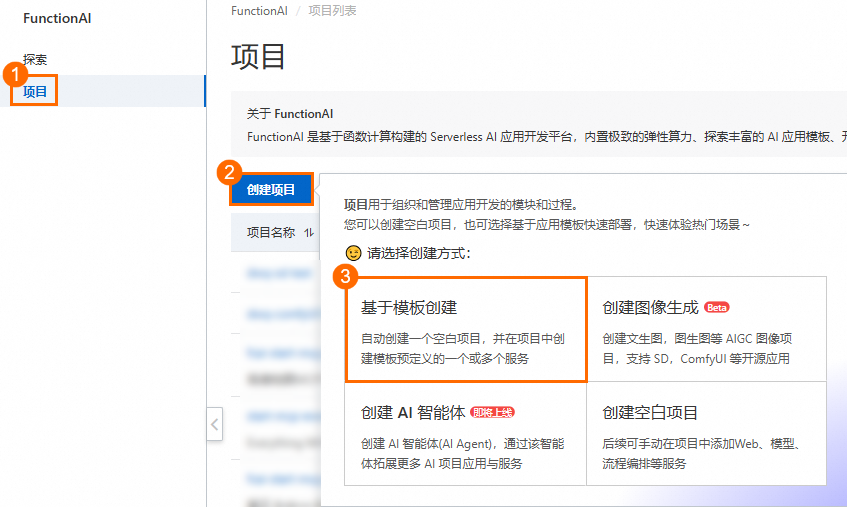The width and height of the screenshot is (847, 507).
Task: Click the 即将上线 badge
Action: pos(493,413)
